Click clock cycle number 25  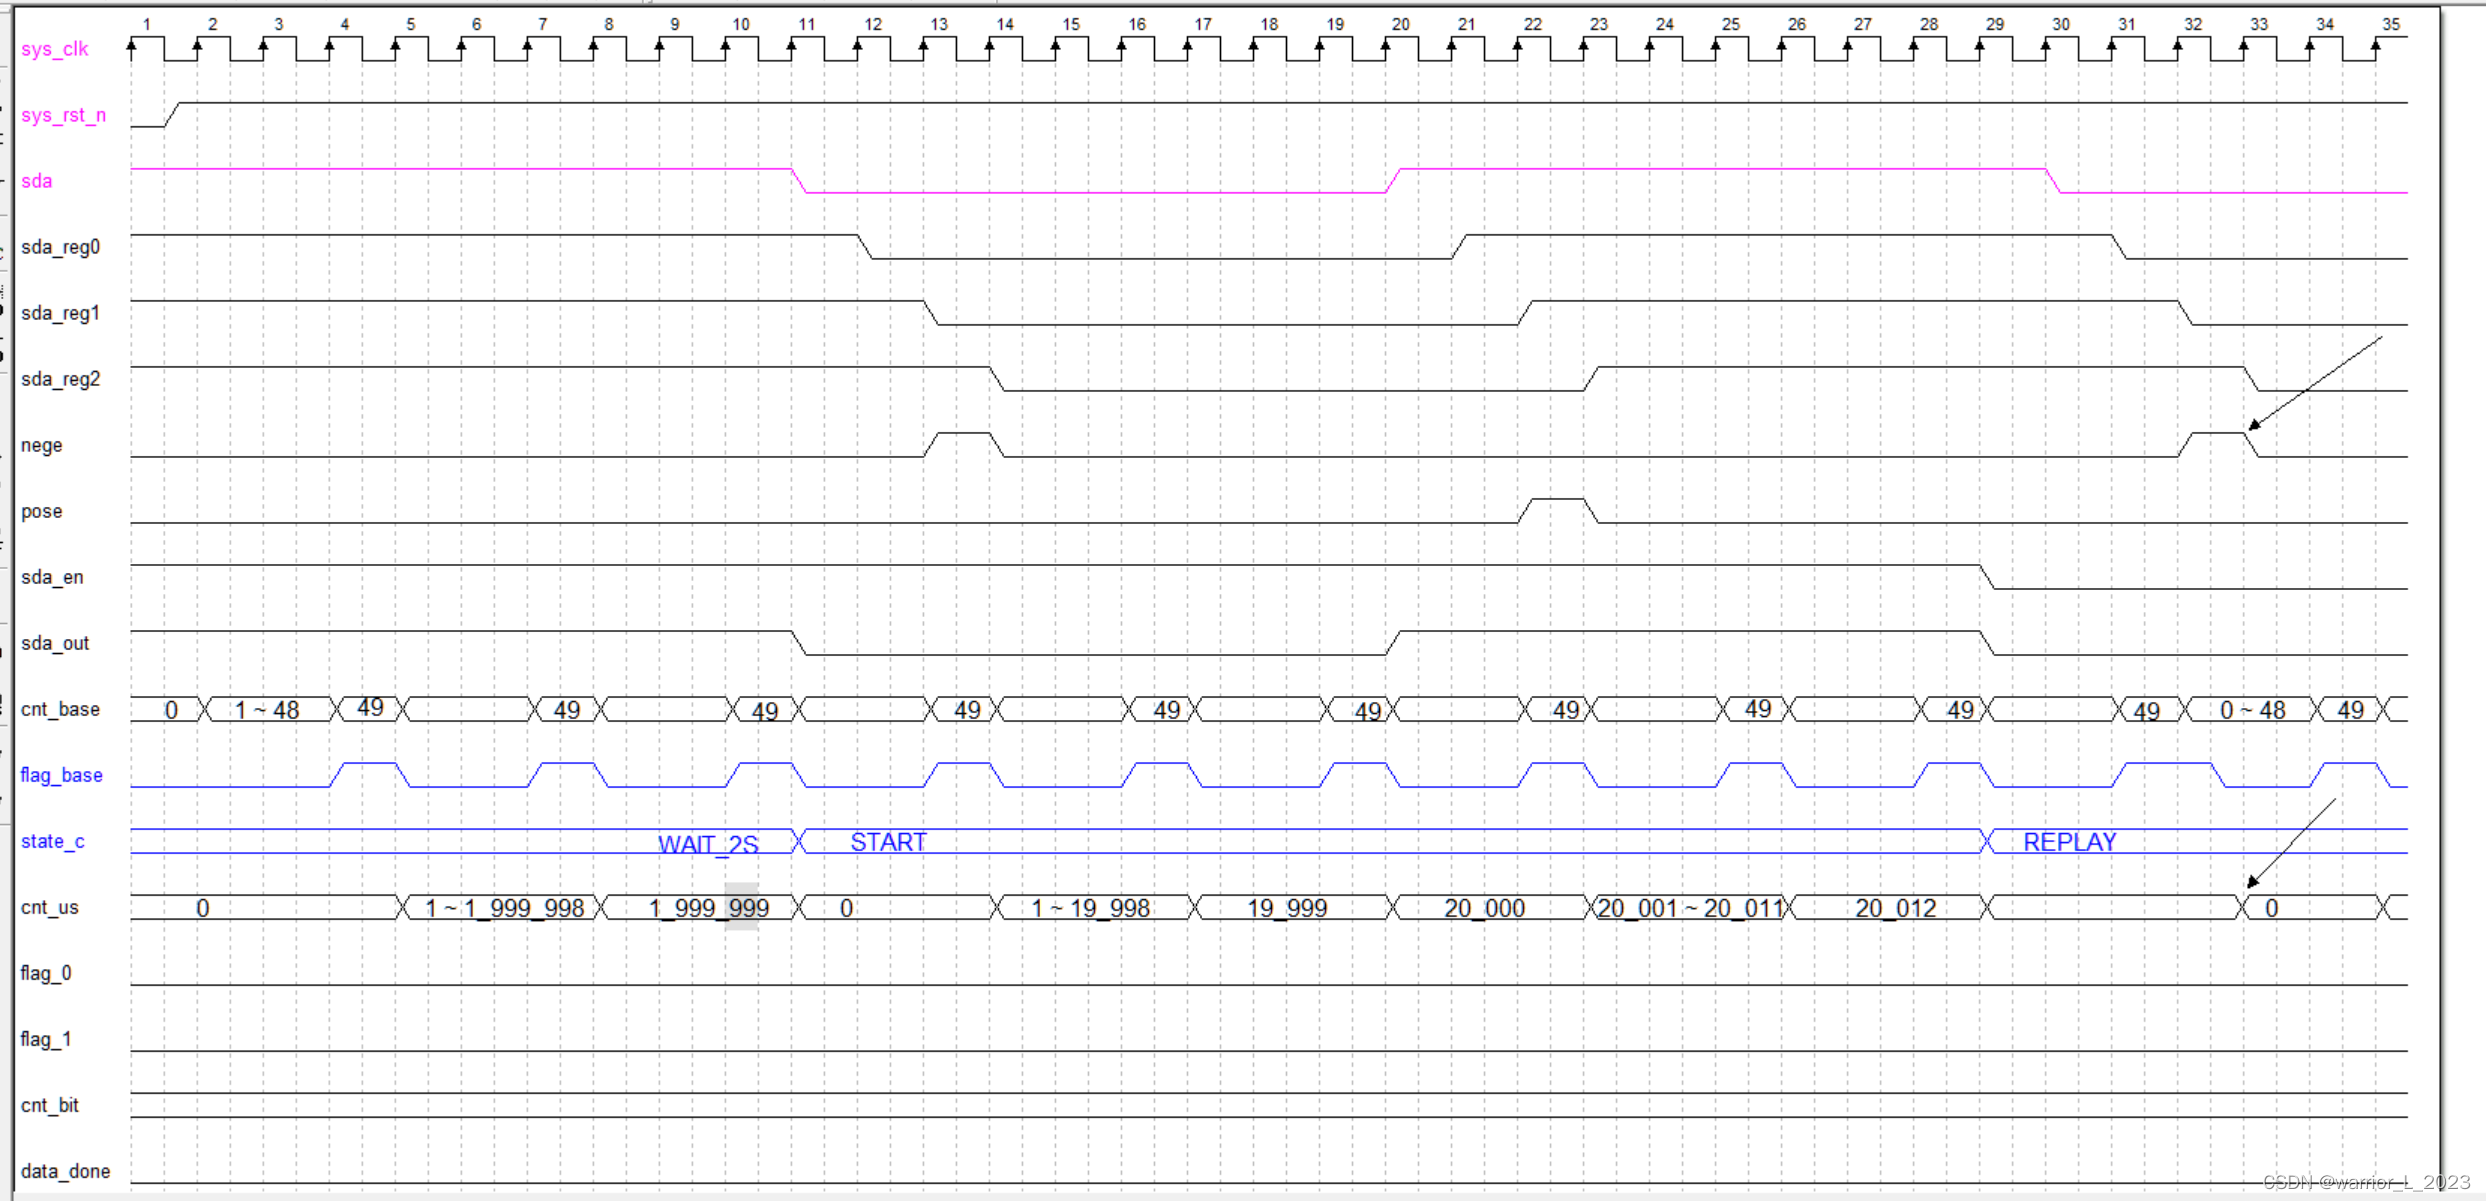pos(1730,24)
